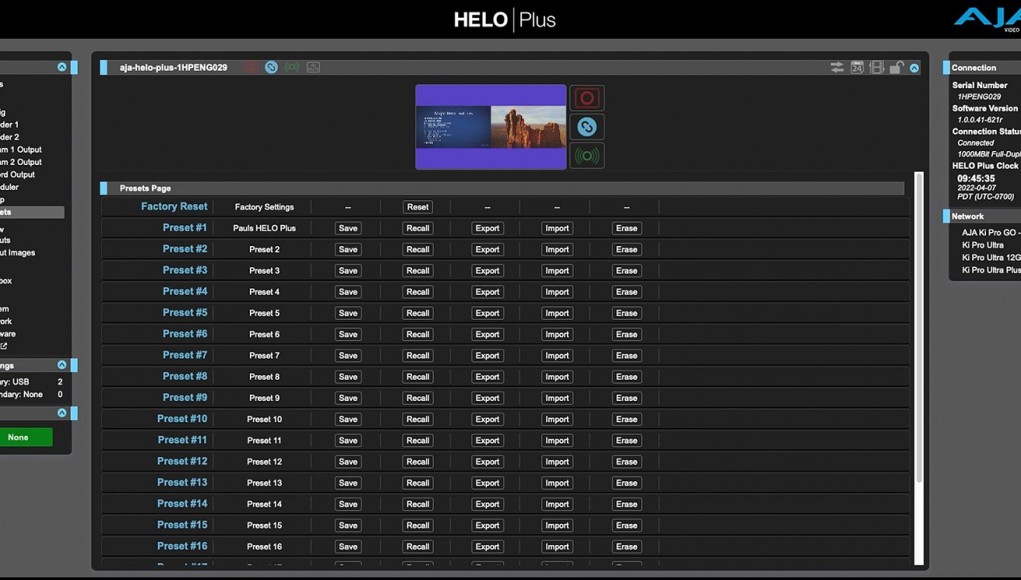Click the filmstrip icon in title bar
The width and height of the screenshot is (1021, 580).
(876, 67)
